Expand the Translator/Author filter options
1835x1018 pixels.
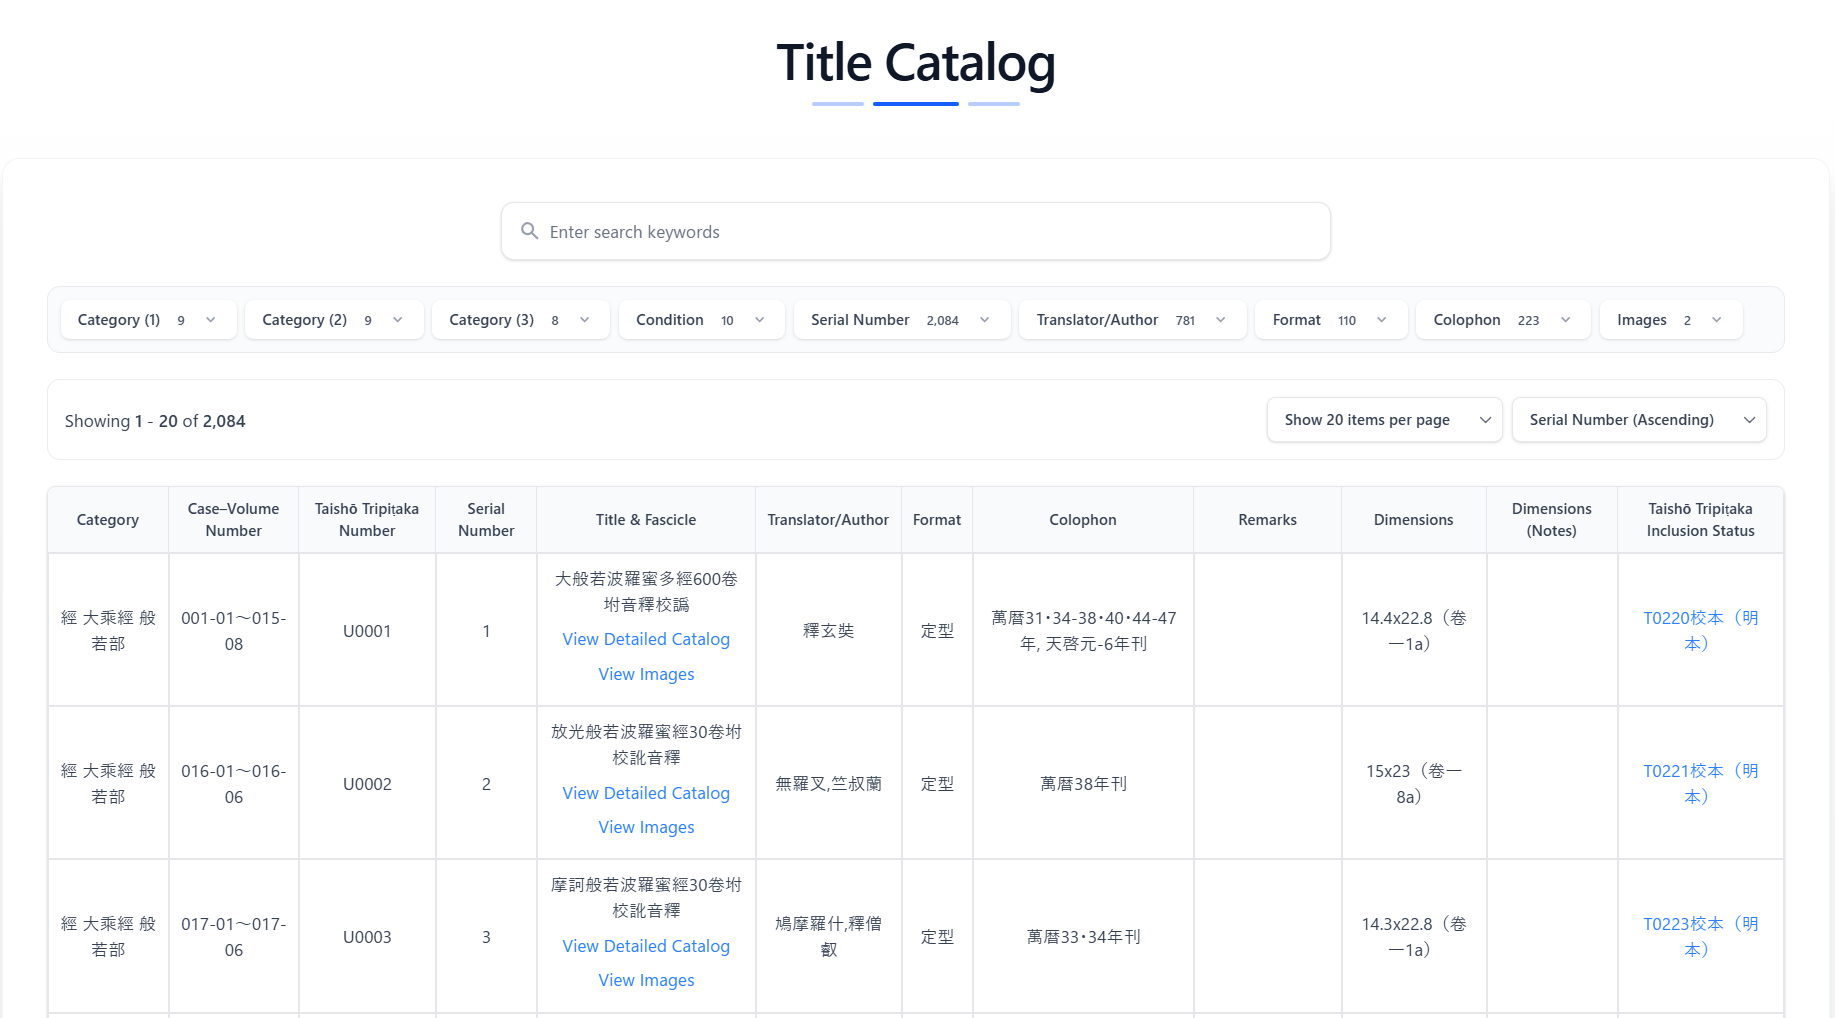[x=1132, y=319]
